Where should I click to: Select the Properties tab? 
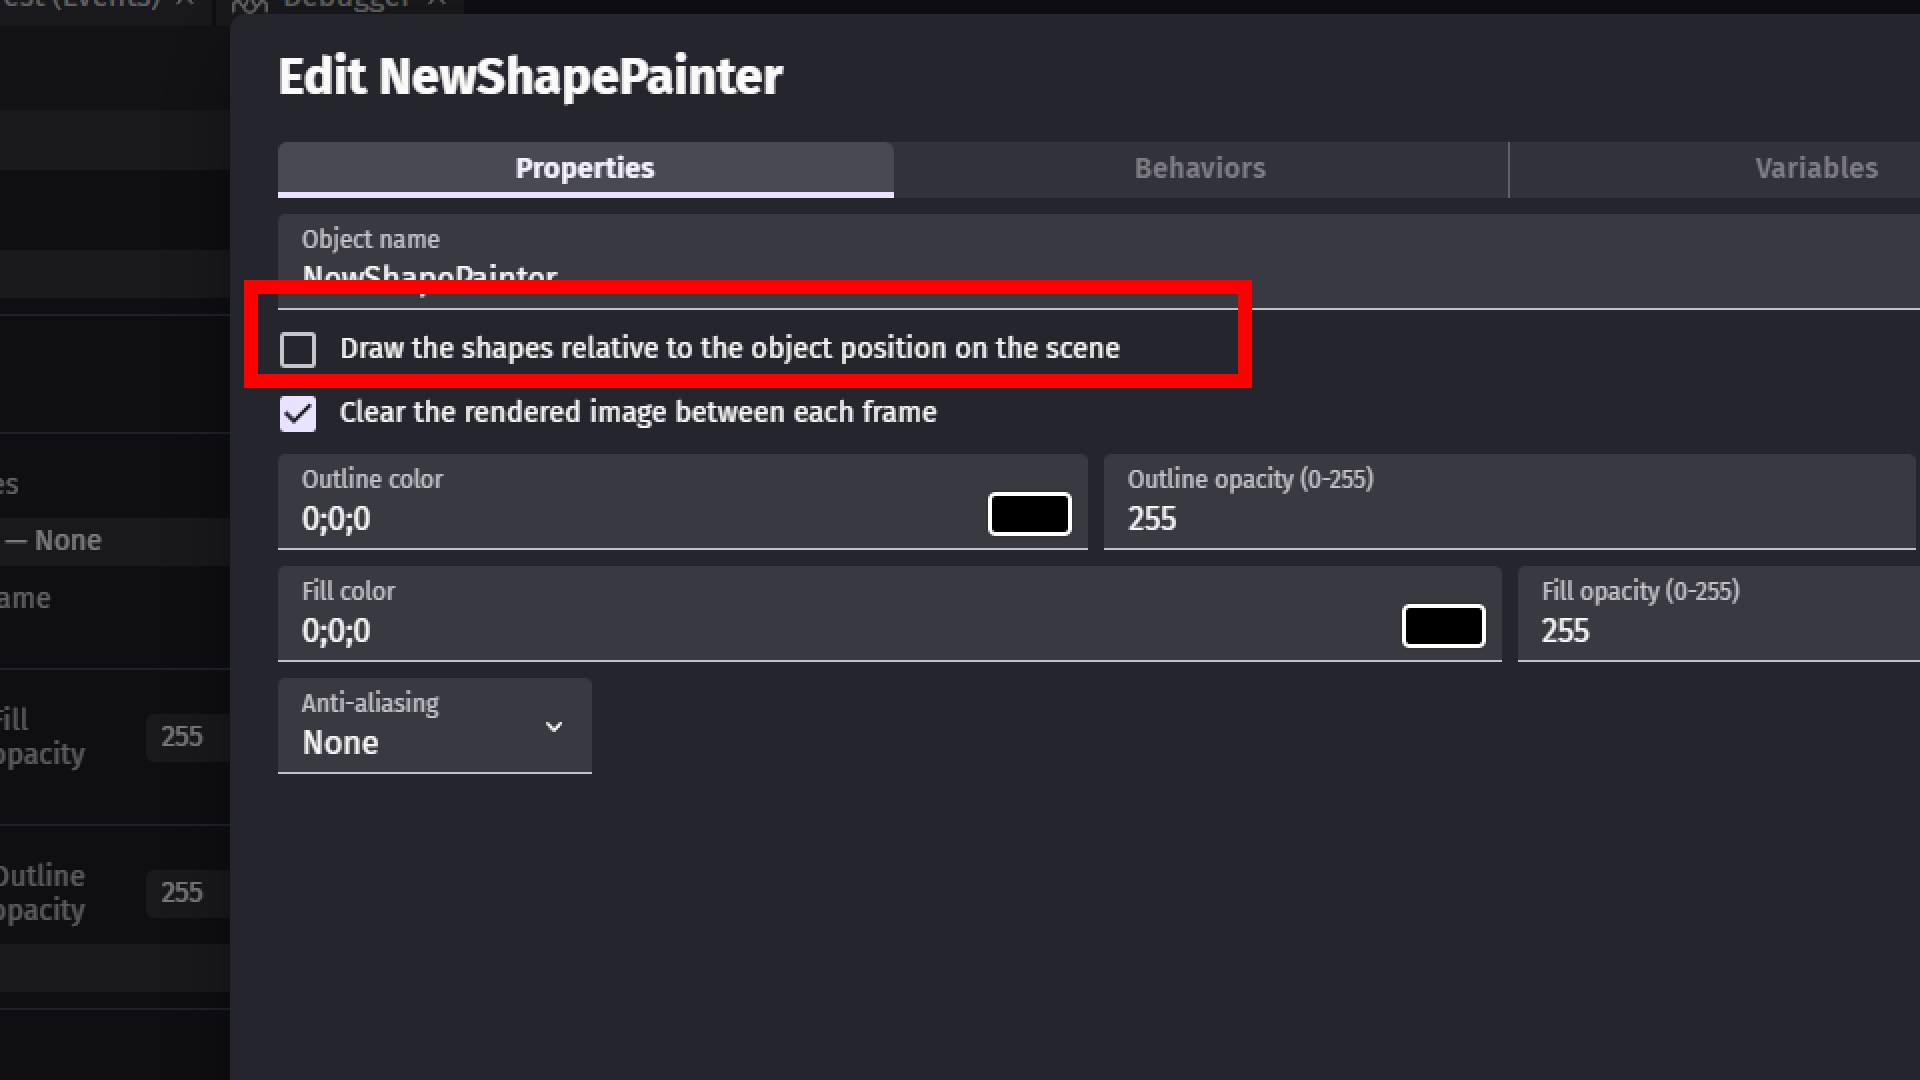click(x=585, y=169)
